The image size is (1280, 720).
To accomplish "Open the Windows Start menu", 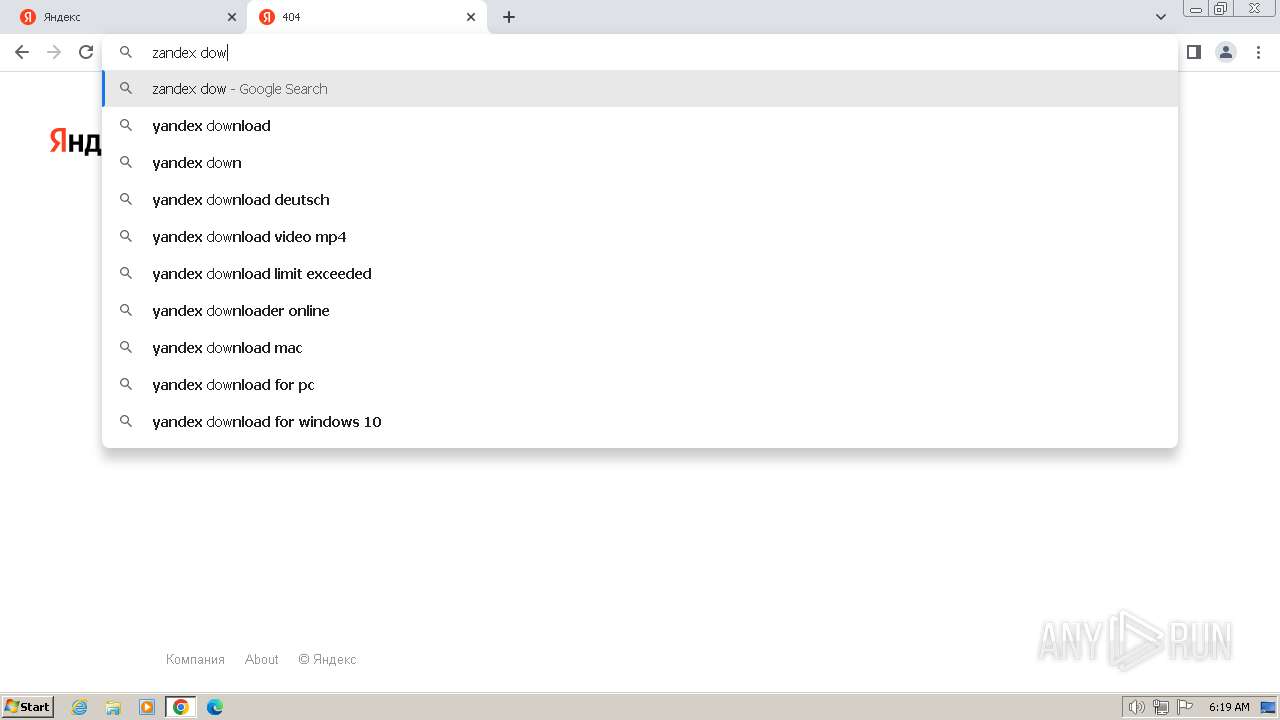I will (x=28, y=706).
